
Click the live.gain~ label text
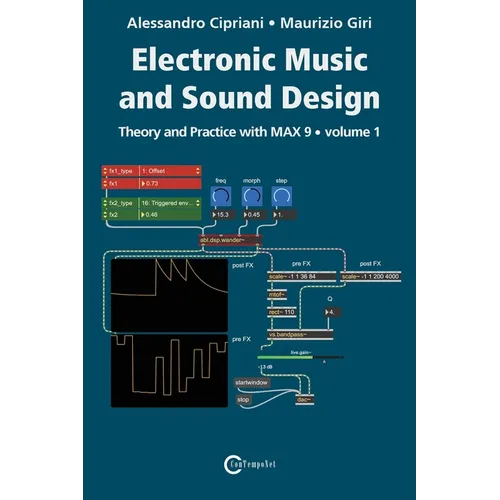tap(301, 352)
